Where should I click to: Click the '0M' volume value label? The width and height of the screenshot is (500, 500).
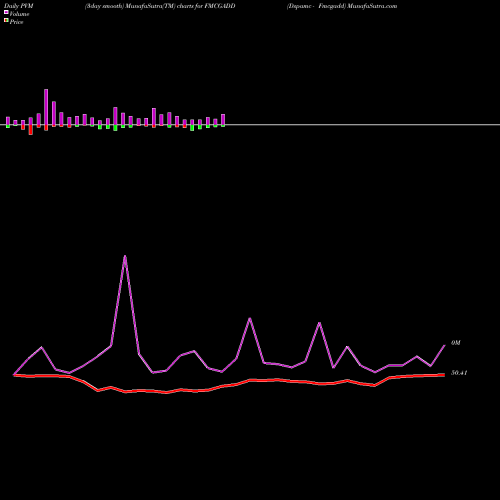pyautogui.click(x=456, y=343)
